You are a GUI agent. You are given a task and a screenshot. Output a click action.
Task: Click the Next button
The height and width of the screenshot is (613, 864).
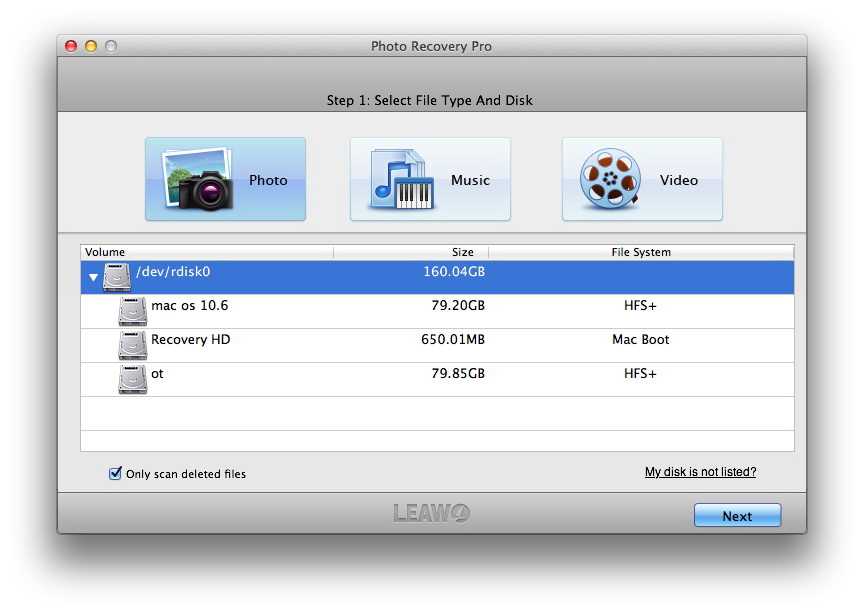click(x=737, y=515)
